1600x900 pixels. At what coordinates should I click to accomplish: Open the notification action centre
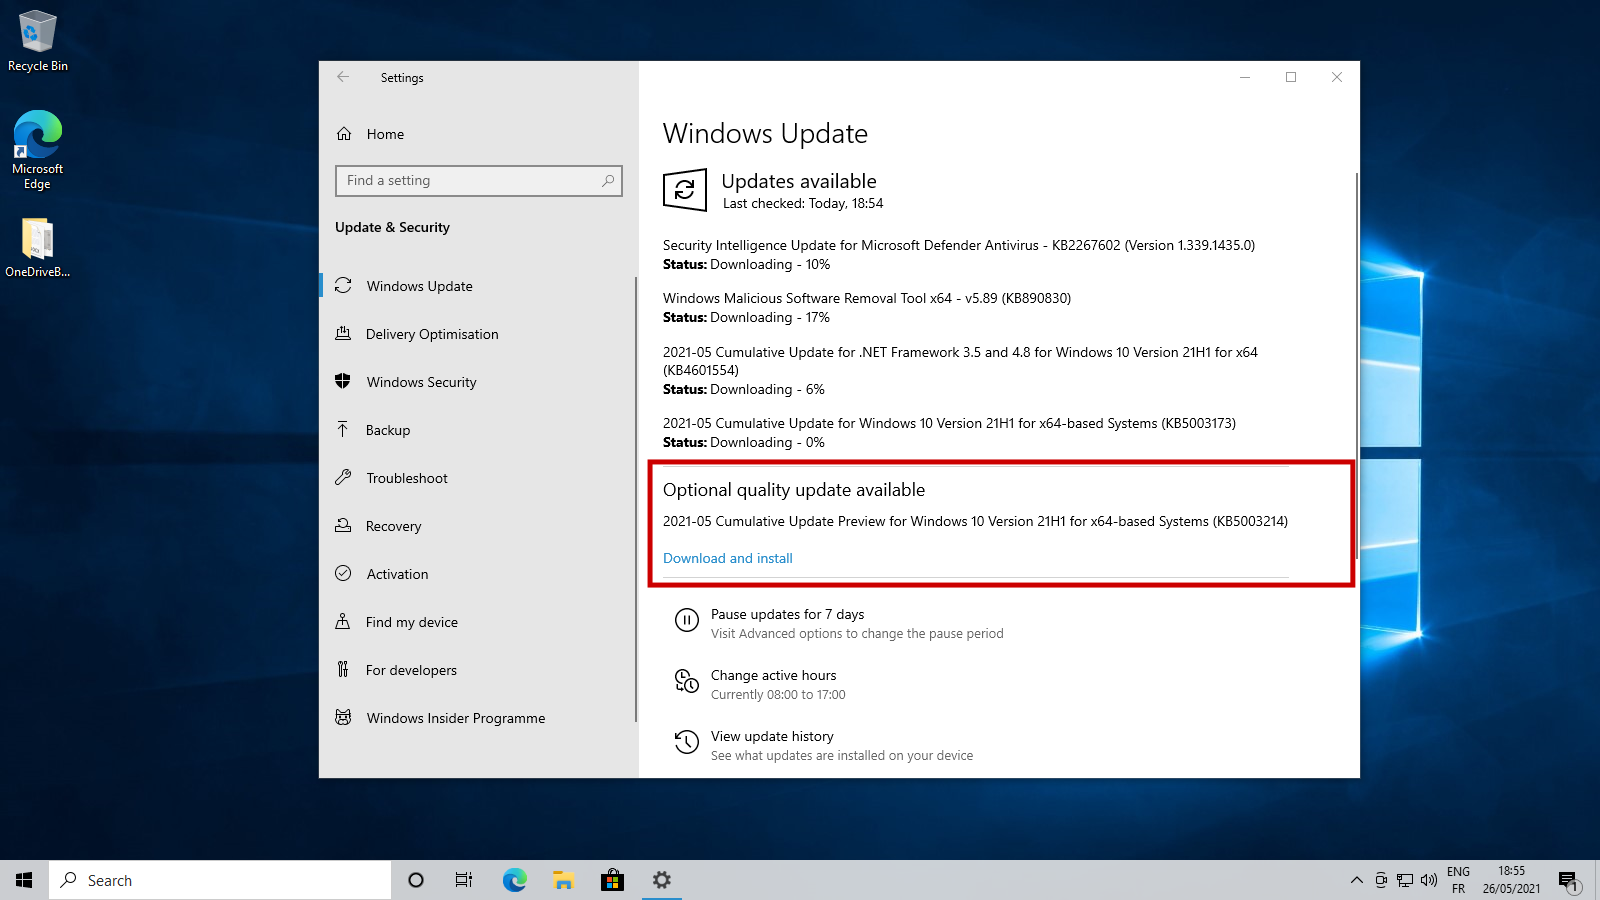1569,880
